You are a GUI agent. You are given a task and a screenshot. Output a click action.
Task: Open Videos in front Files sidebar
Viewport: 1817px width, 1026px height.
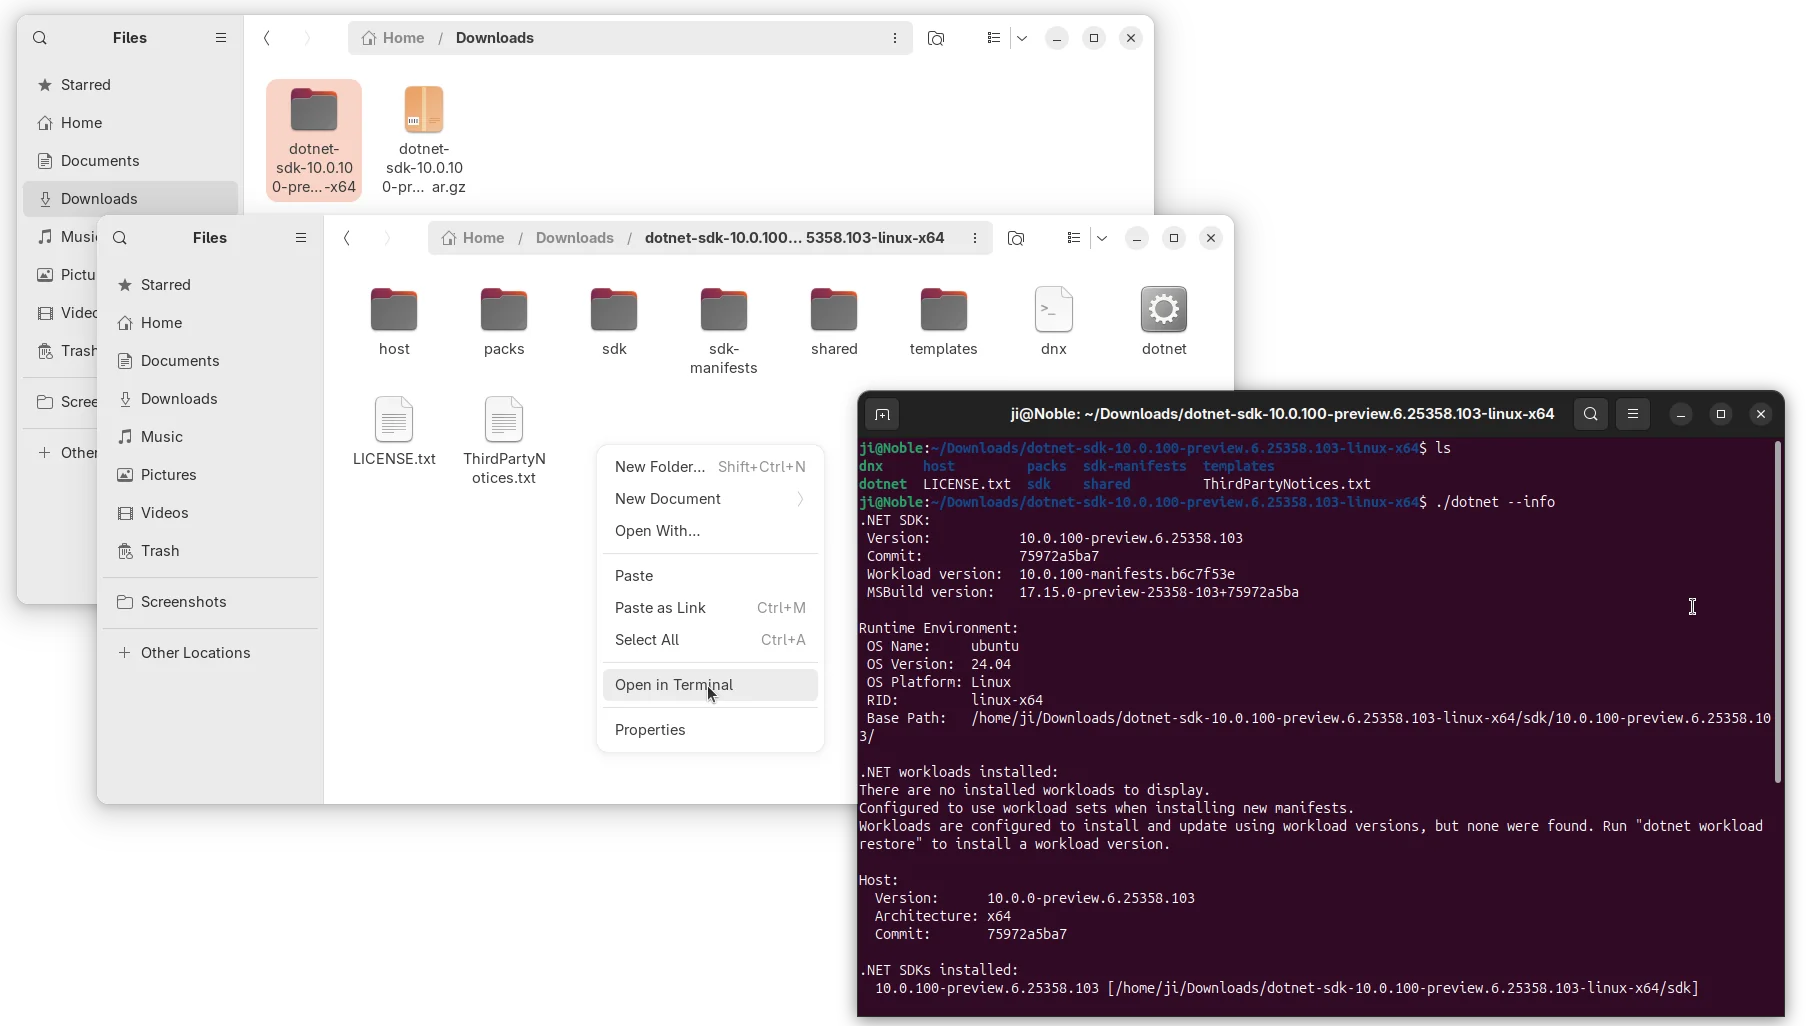210,513
